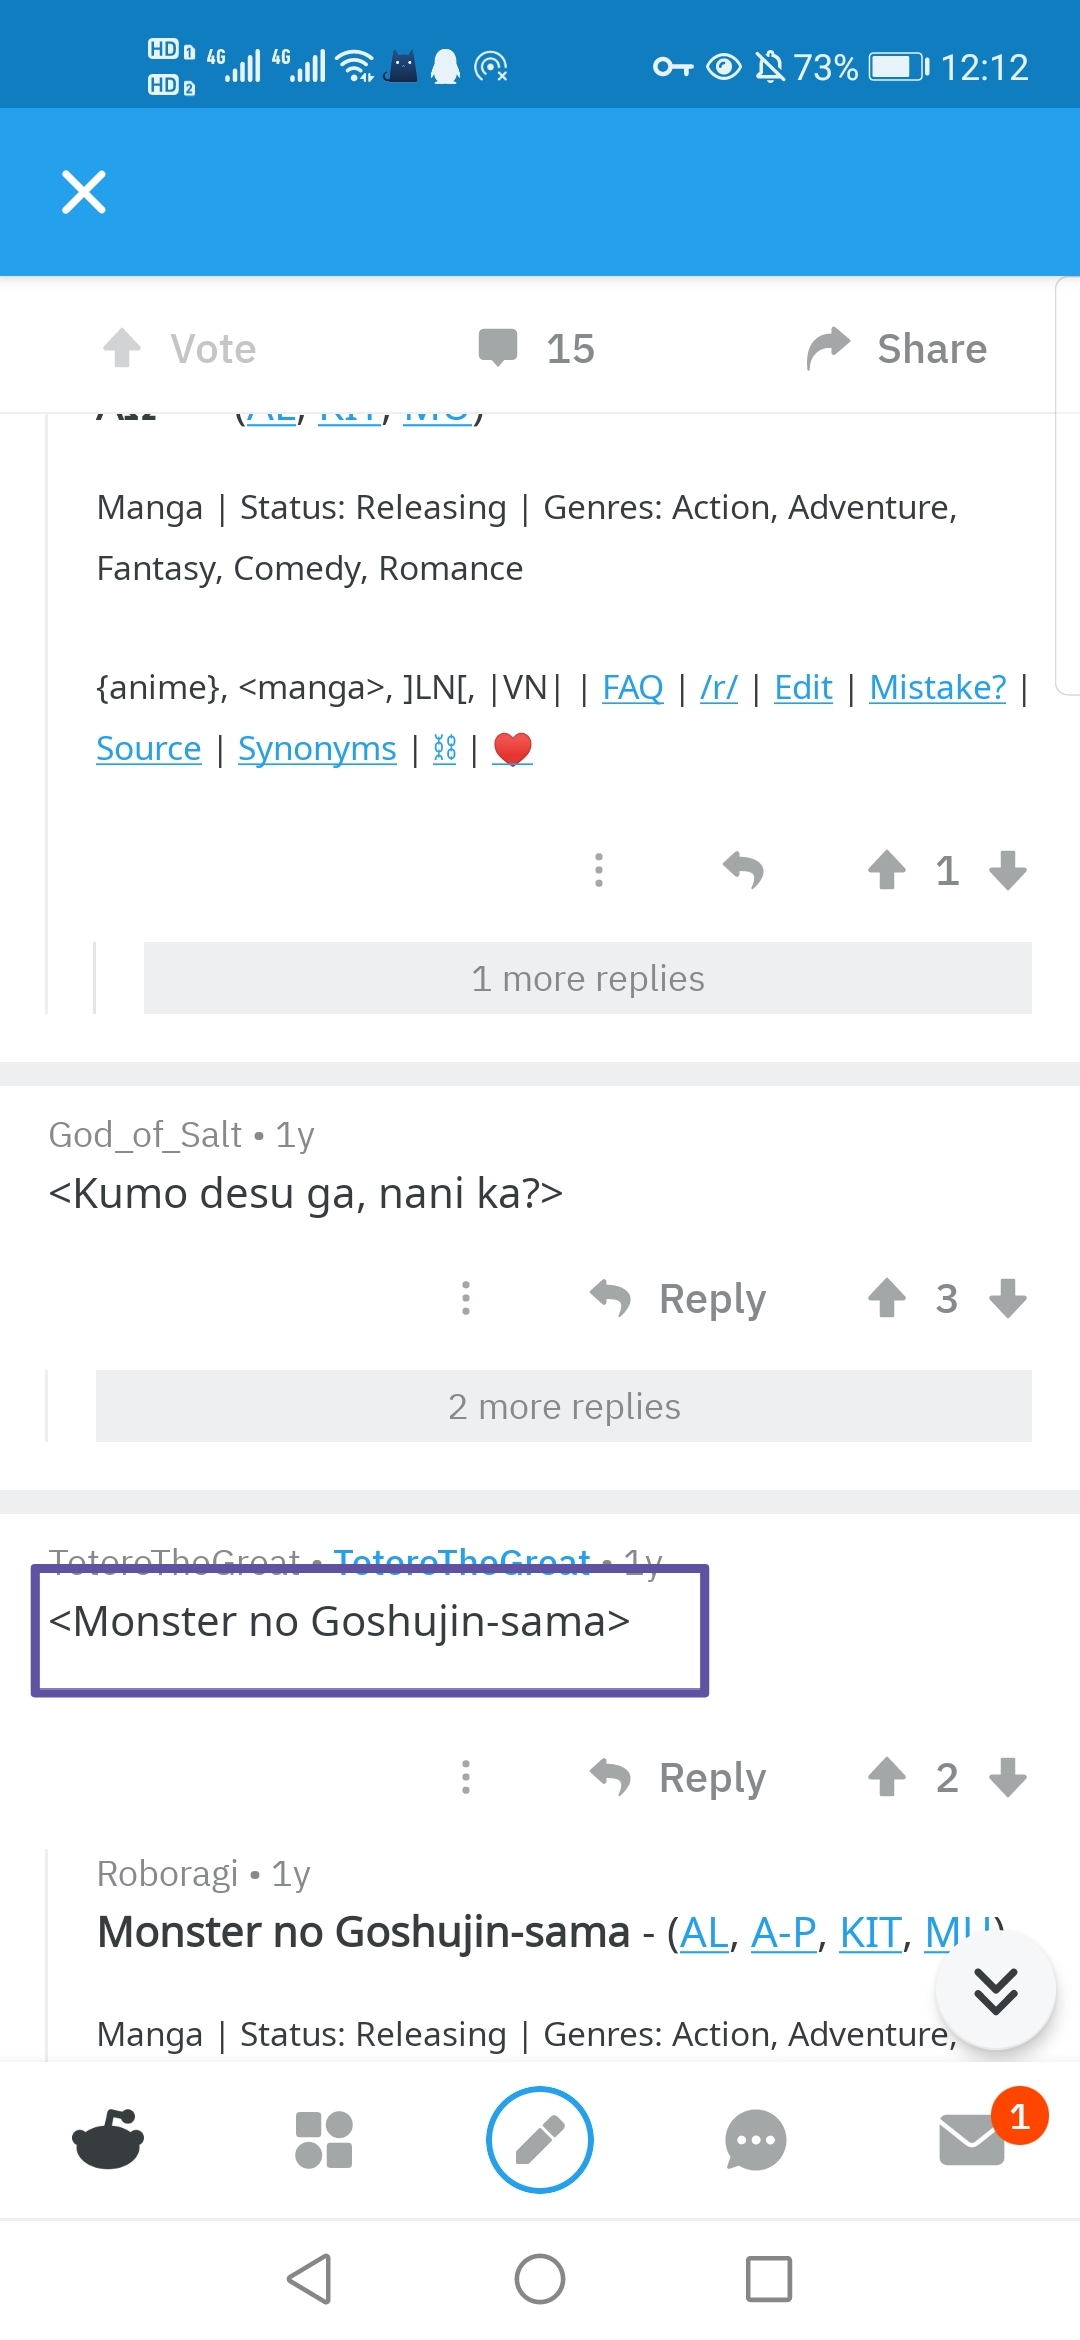Expand the "2 more replies" thread
Image resolution: width=1080 pixels, height=2340 pixels.
[x=564, y=1406]
